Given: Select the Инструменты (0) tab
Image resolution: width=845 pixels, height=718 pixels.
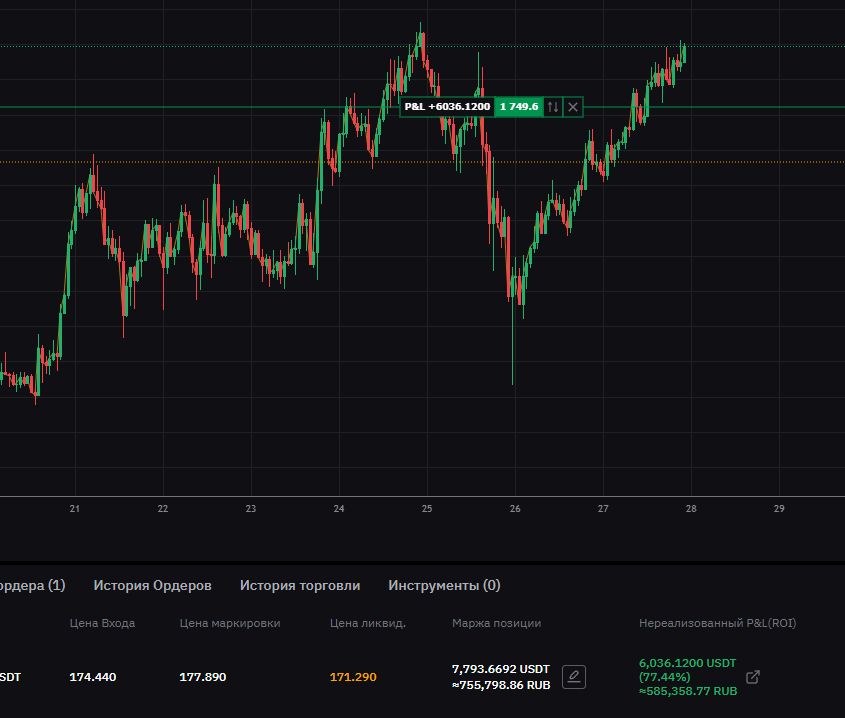Looking at the screenshot, I should (445, 585).
